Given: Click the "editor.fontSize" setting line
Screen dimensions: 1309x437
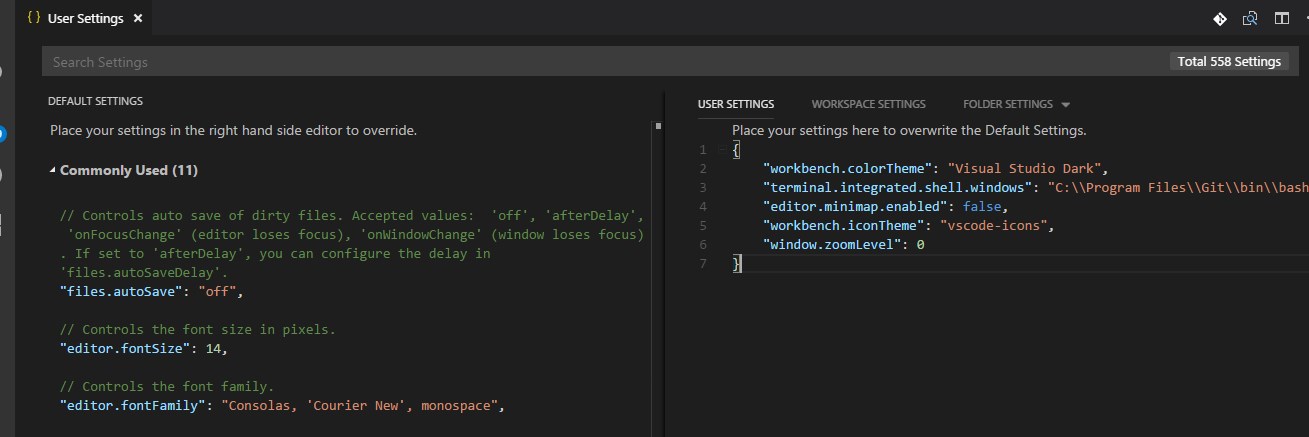Looking at the screenshot, I should (x=143, y=348).
